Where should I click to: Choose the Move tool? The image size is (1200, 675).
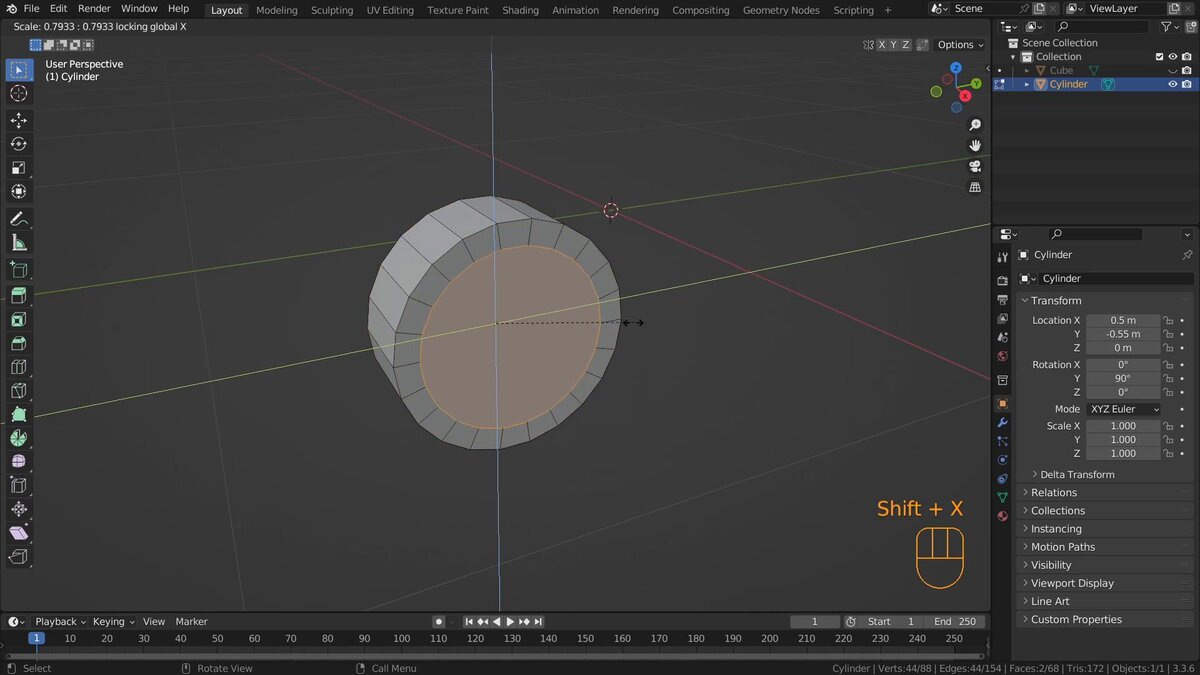click(19, 120)
